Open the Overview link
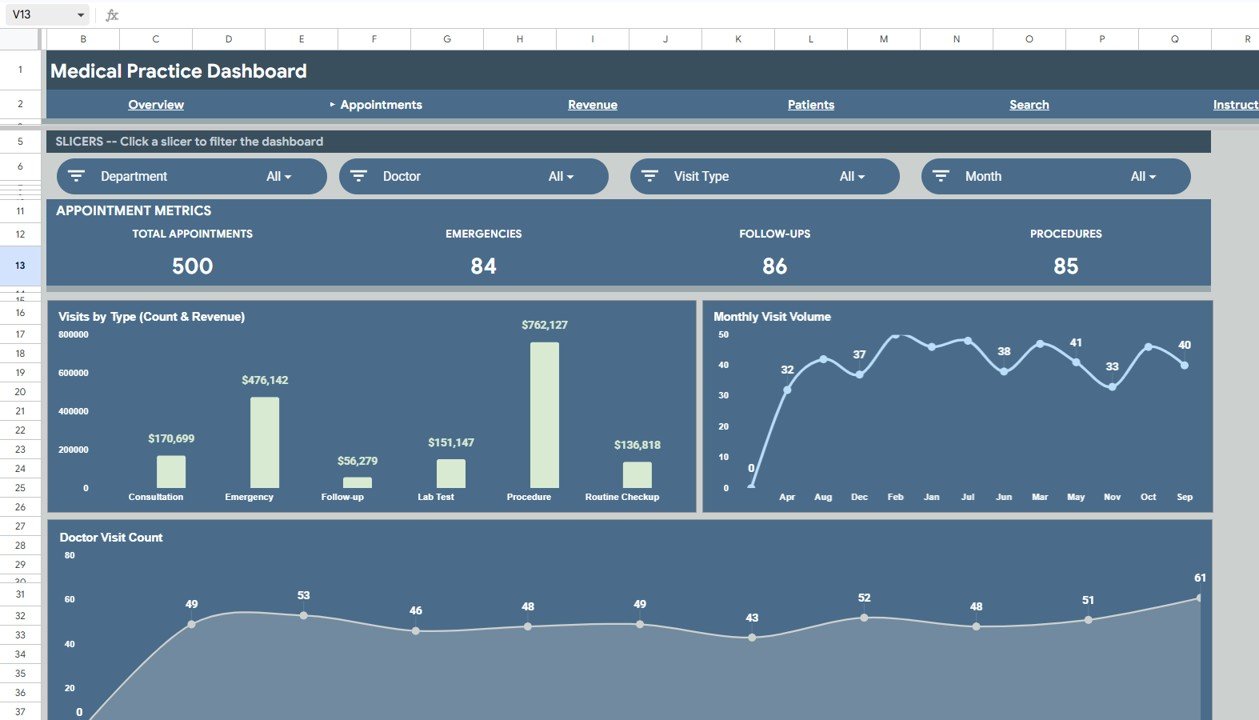Screen dimensions: 1259x720 pos(156,104)
